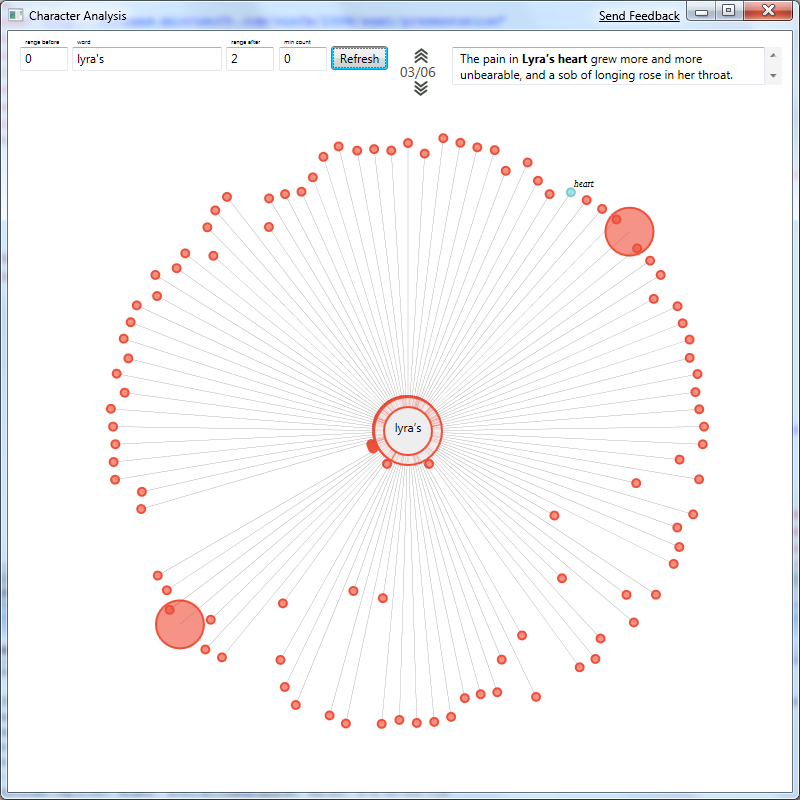Screen dimensions: 800x800
Task: Minimize the Character Analysis window
Action: tap(702, 12)
